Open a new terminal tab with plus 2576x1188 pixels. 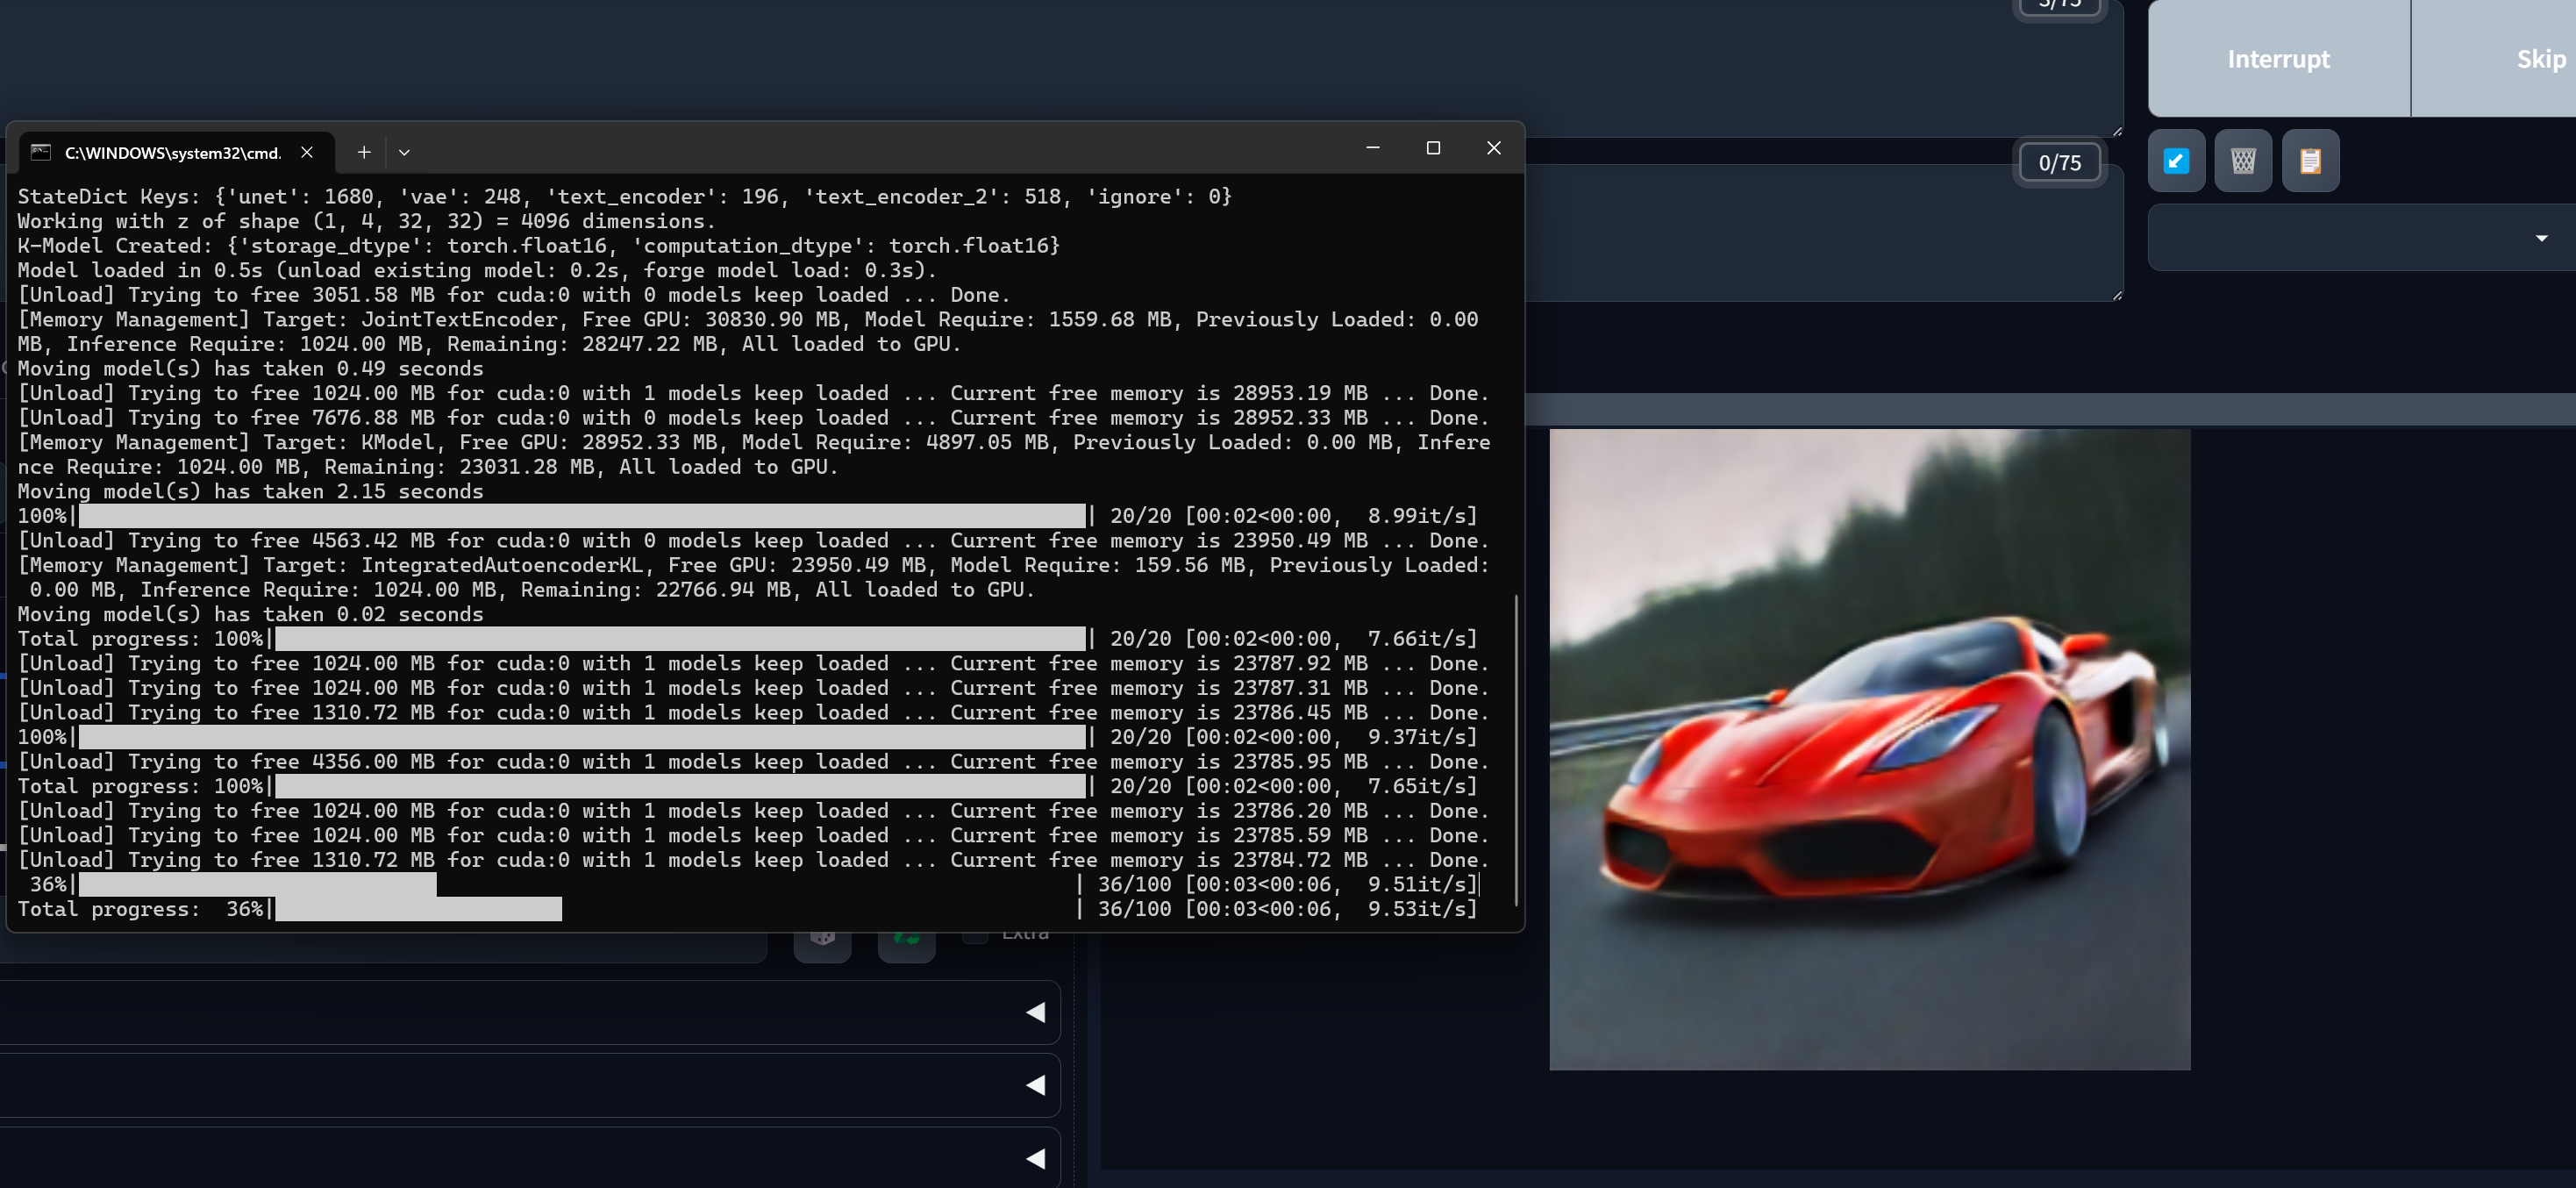coord(364,152)
